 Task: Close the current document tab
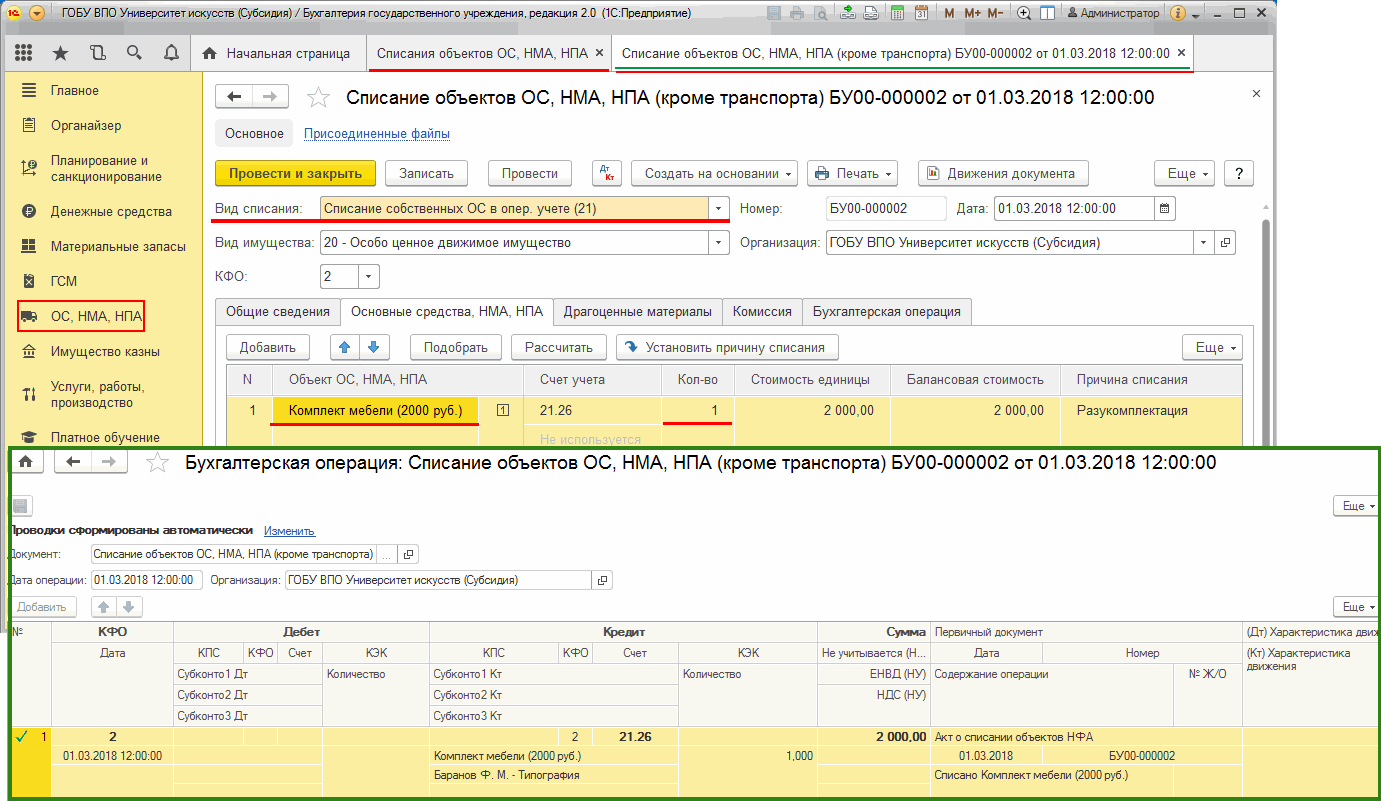click(x=1182, y=53)
